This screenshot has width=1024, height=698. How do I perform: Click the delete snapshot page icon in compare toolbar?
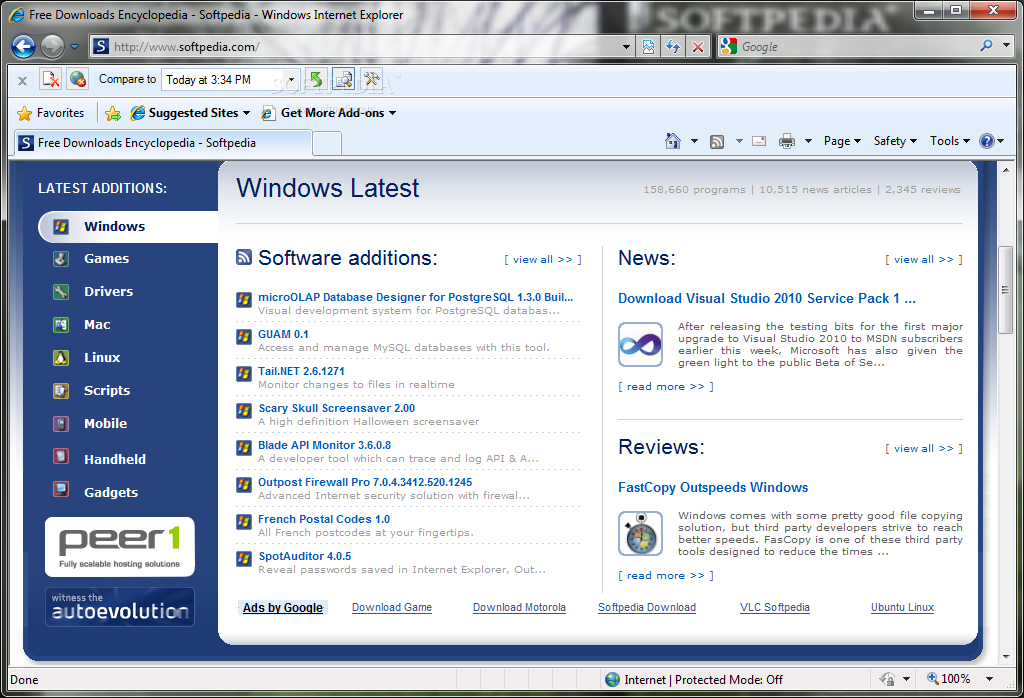tap(50, 79)
